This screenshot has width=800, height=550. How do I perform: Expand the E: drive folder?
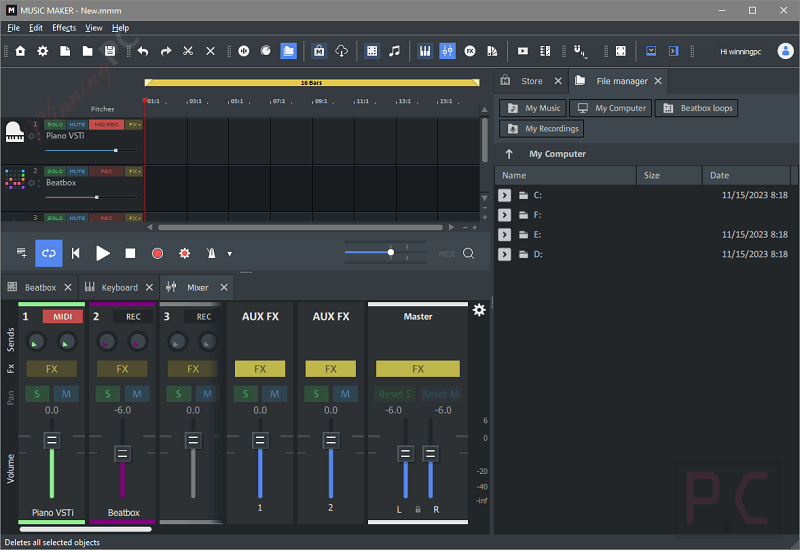tap(504, 235)
